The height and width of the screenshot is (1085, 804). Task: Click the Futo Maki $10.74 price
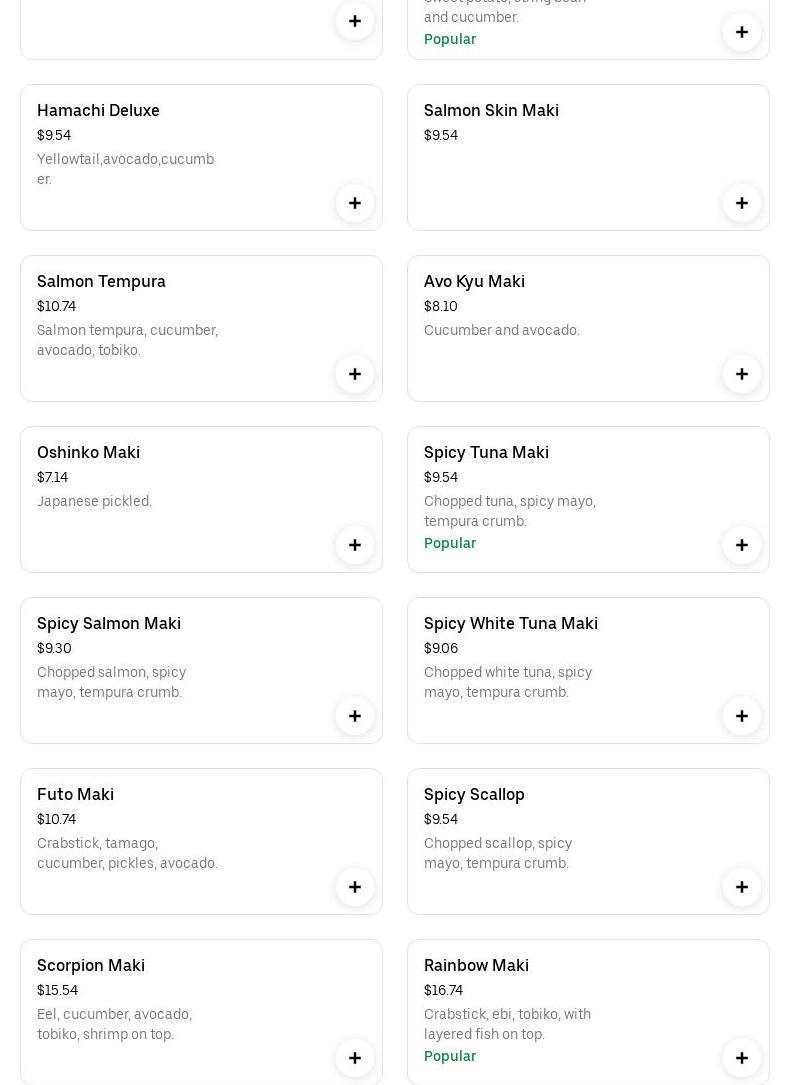click(x=56, y=820)
